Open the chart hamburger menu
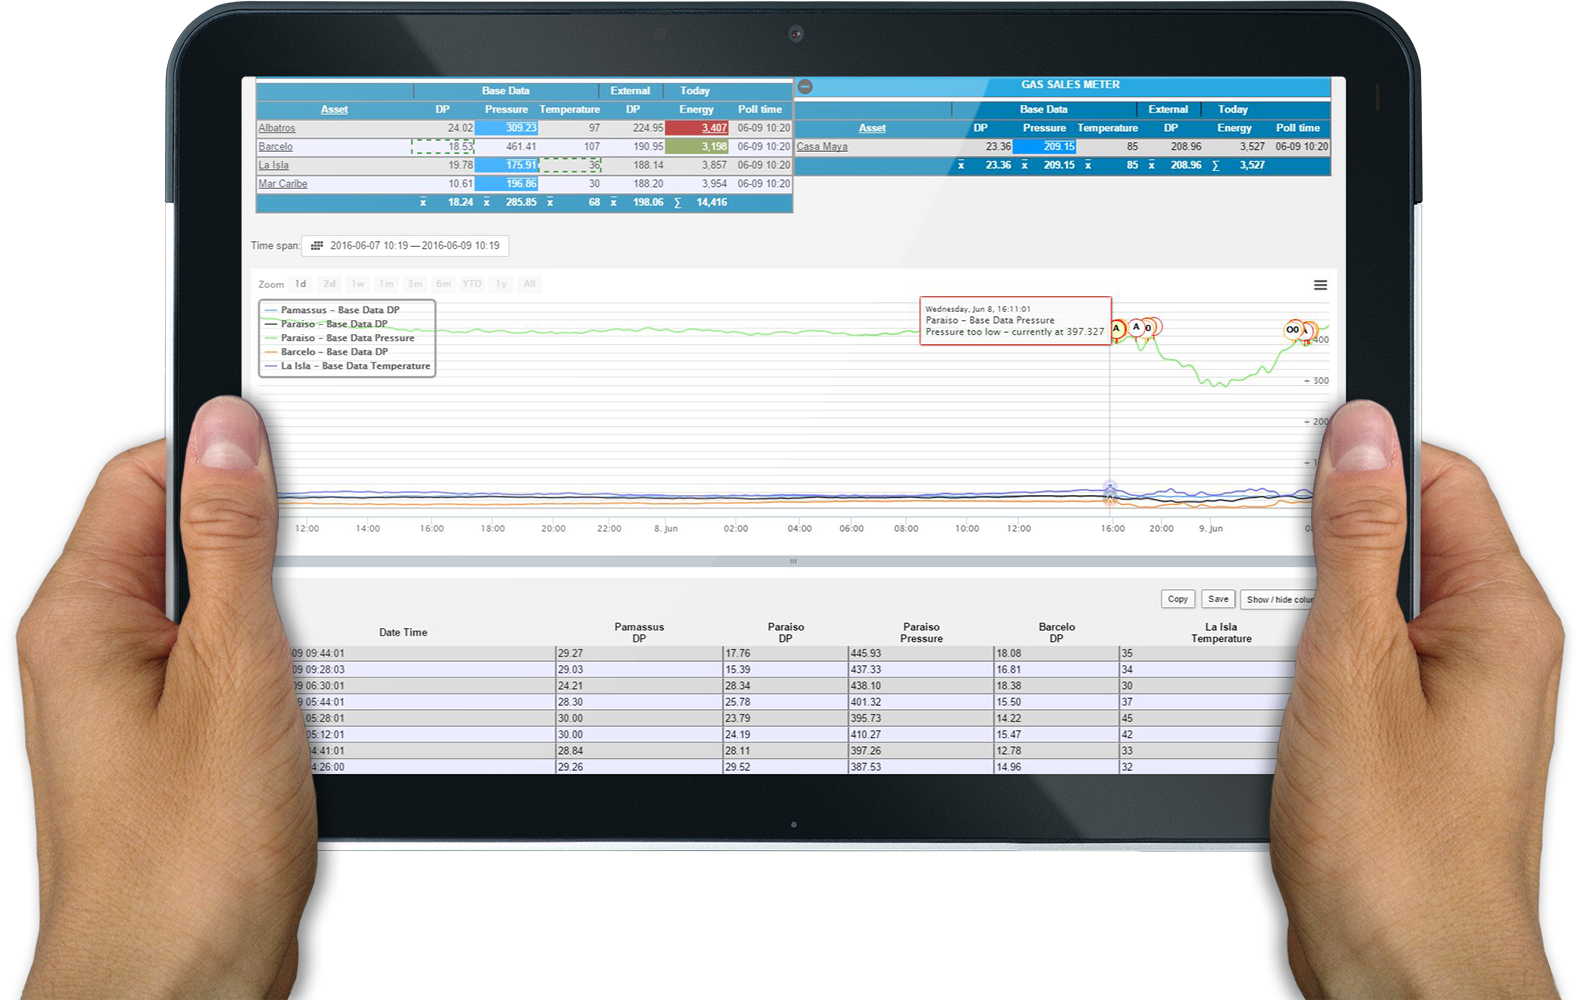The height and width of the screenshot is (1000, 1579). (1320, 286)
